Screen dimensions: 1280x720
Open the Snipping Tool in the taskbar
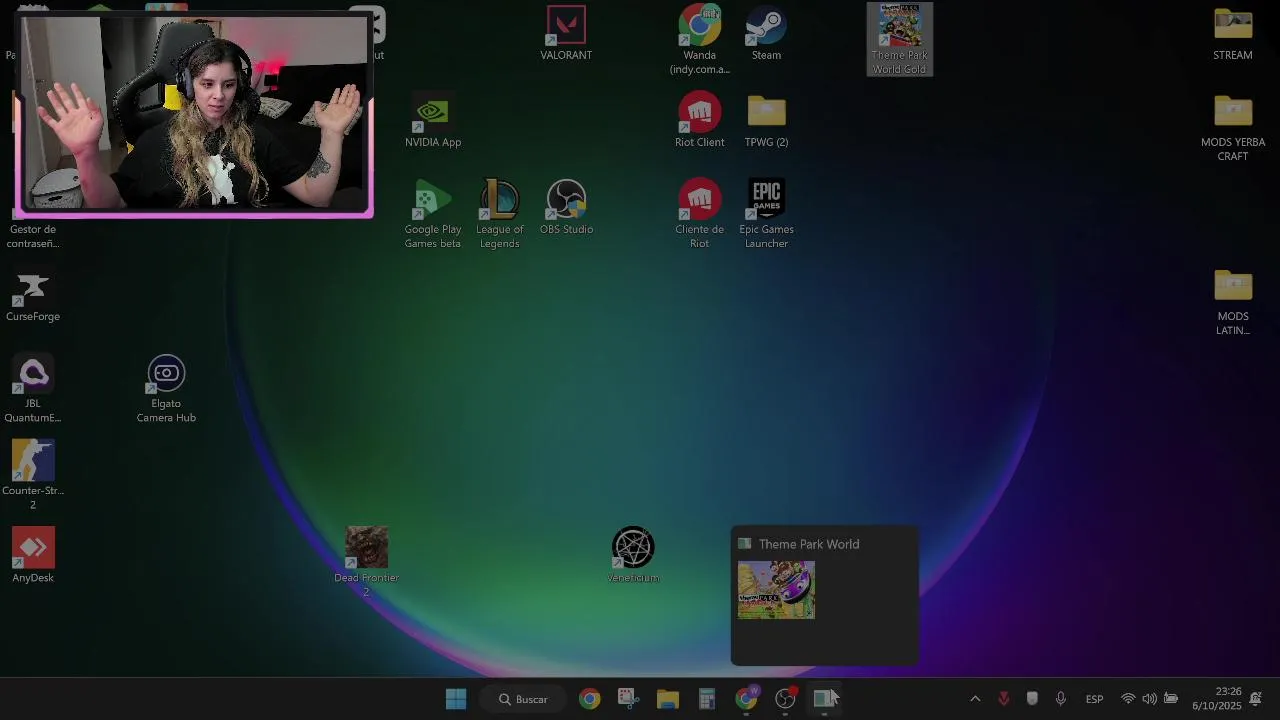(x=628, y=699)
